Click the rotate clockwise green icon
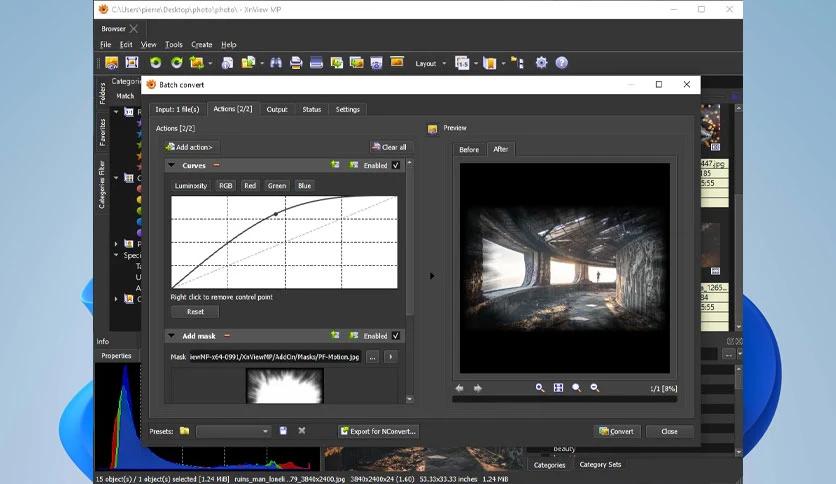Image resolution: width=836 pixels, height=484 pixels. tap(176, 63)
